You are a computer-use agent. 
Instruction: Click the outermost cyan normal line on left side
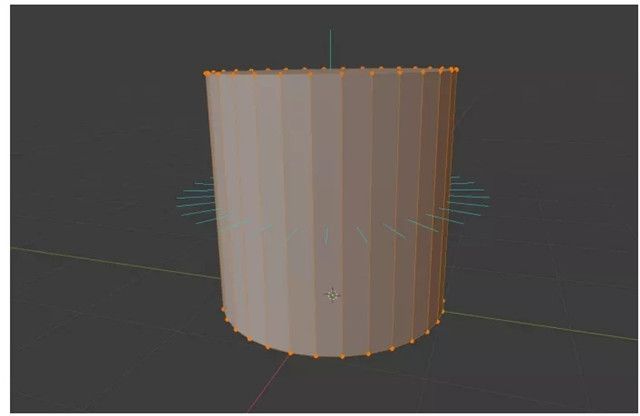[x=196, y=198]
